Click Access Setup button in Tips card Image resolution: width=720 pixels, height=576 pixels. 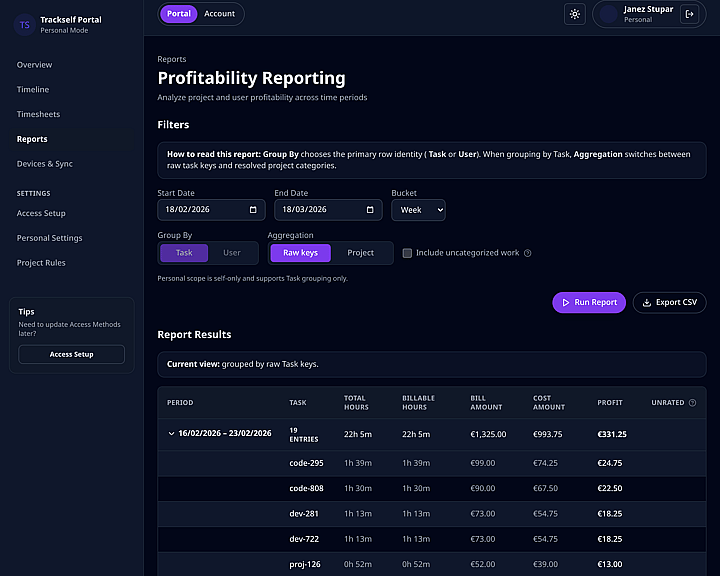point(71,355)
